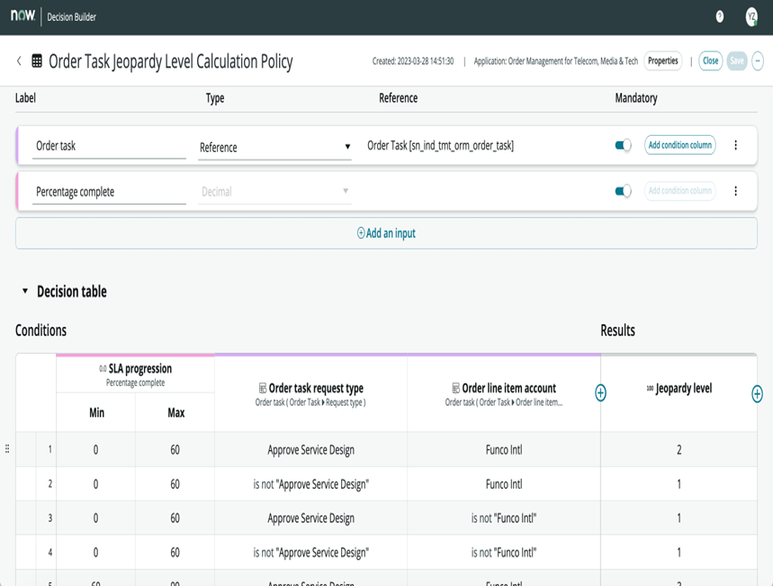Open the Reference type dropdown
Viewport: 773px width, 586px height.
tap(275, 147)
